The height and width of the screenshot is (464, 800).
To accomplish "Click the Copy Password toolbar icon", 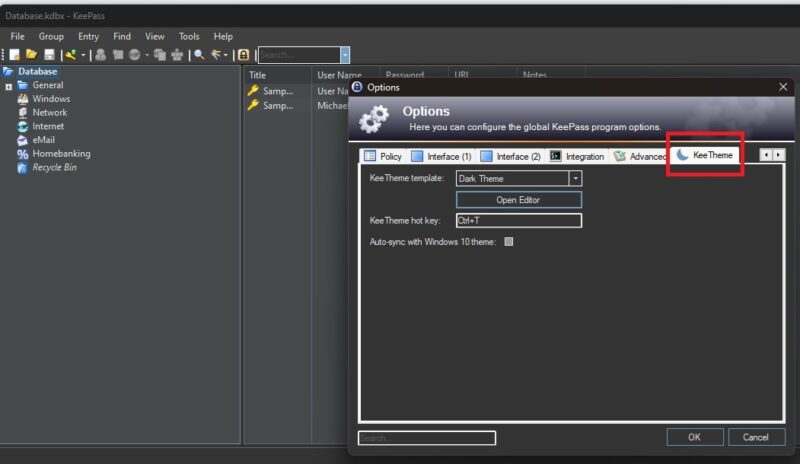I will pyautogui.click(x=118, y=55).
